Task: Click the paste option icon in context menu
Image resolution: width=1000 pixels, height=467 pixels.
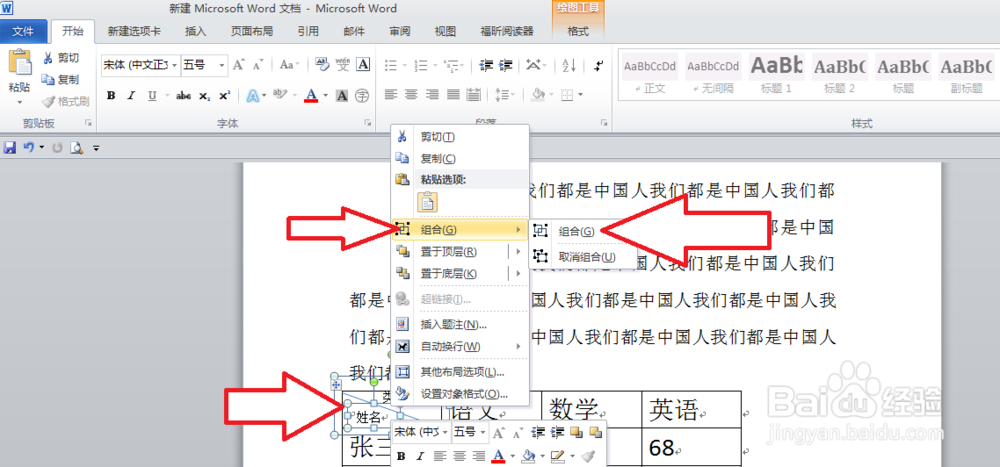Action: [427, 202]
